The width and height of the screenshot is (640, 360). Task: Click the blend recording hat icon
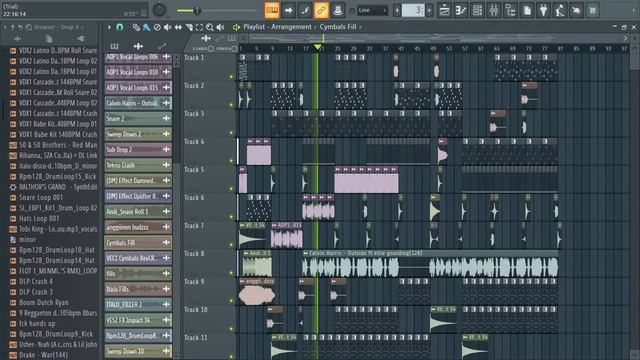tap(338, 11)
